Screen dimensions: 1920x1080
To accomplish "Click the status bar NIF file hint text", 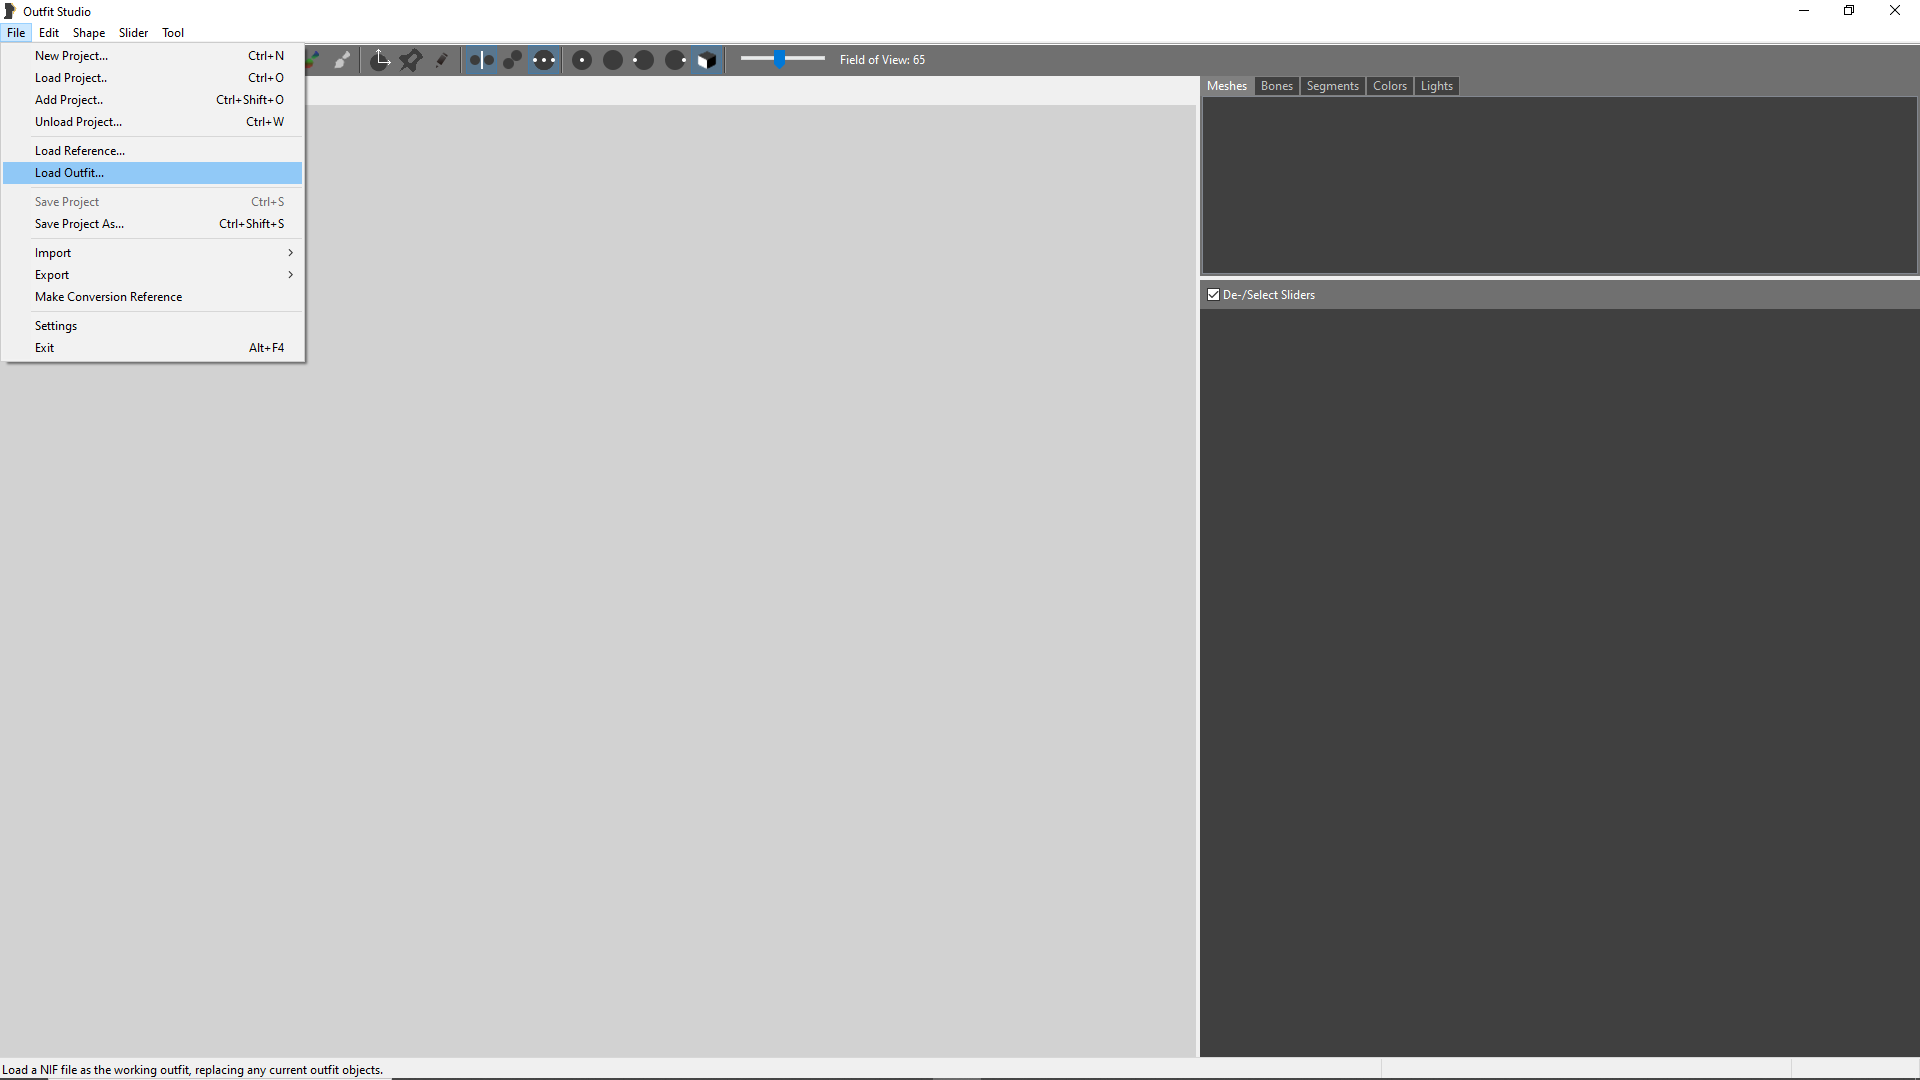I will coord(192,1070).
